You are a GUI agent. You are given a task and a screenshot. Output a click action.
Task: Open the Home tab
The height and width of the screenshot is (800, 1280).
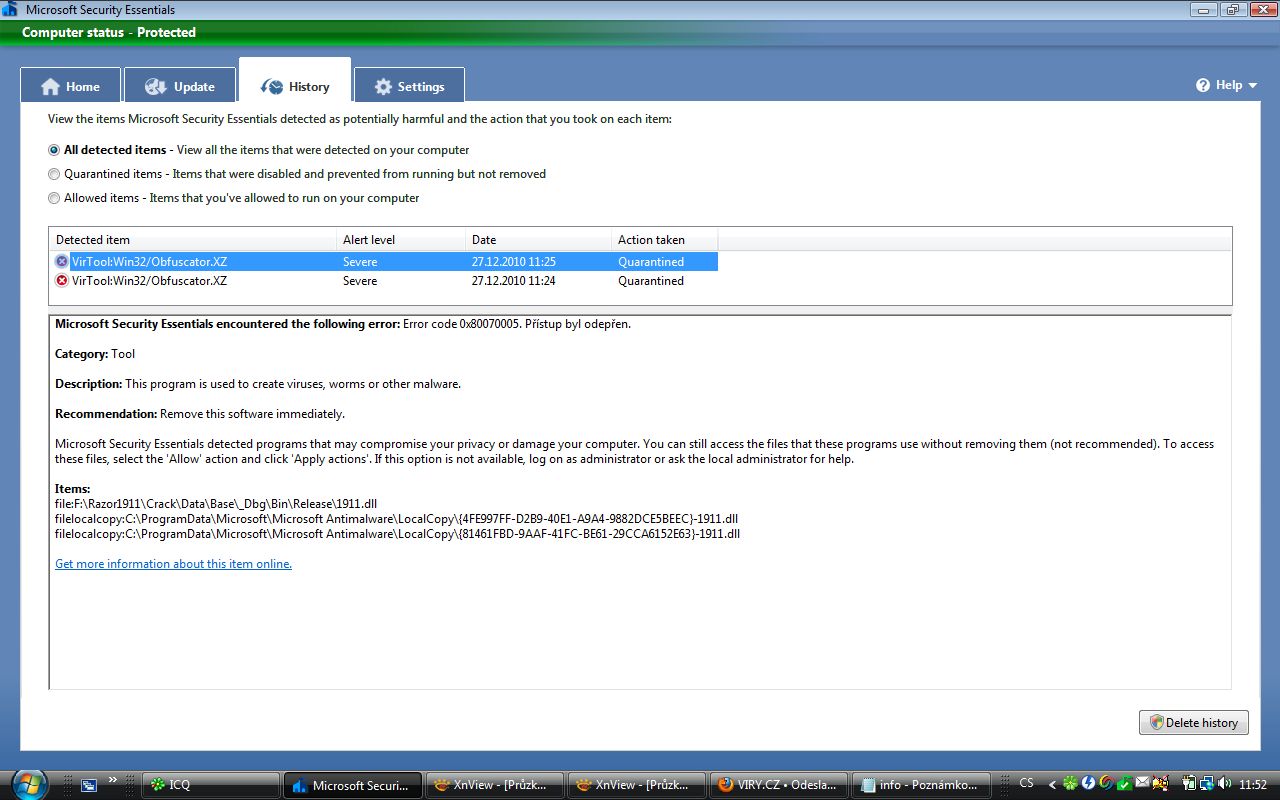click(x=70, y=87)
